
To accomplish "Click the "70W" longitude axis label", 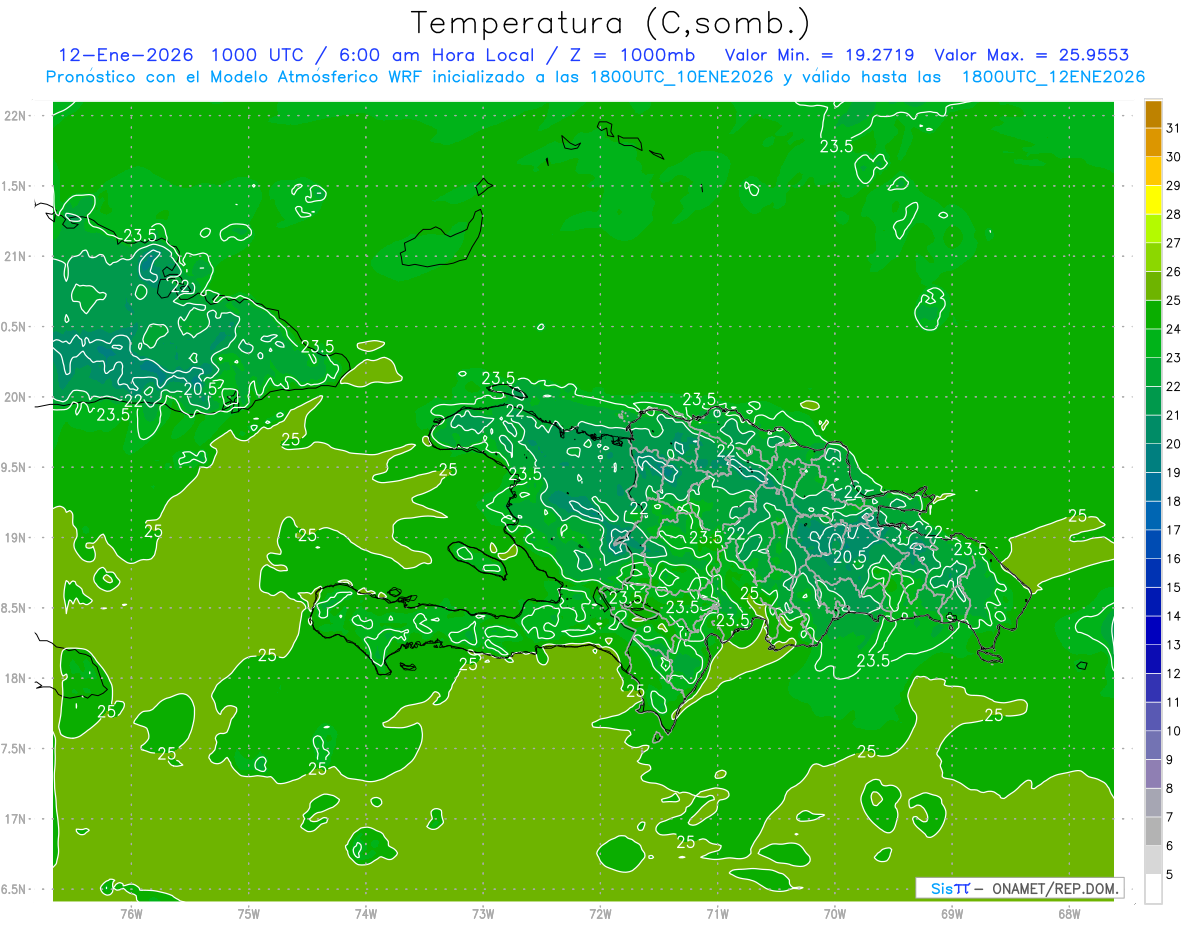I will (x=835, y=913).
